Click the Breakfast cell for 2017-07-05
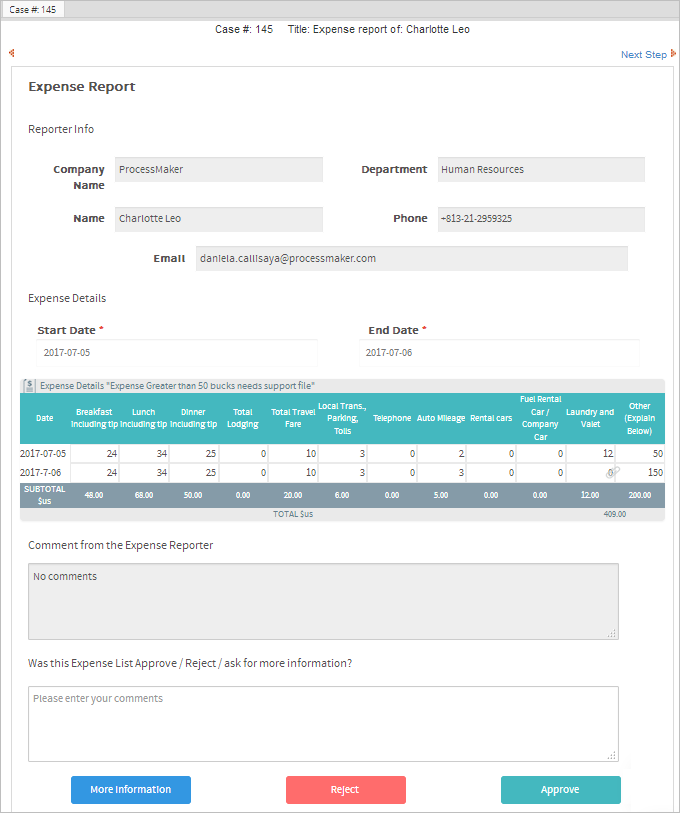Viewport: 680px width, 813px height. (95, 454)
